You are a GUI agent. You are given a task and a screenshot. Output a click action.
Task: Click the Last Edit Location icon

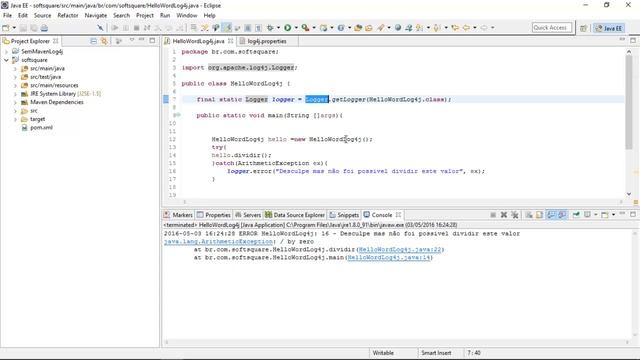point(455,28)
